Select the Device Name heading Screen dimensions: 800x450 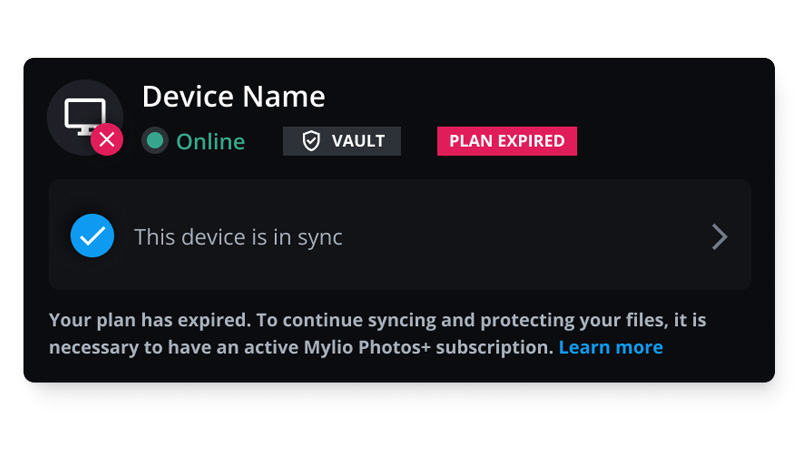(x=233, y=96)
